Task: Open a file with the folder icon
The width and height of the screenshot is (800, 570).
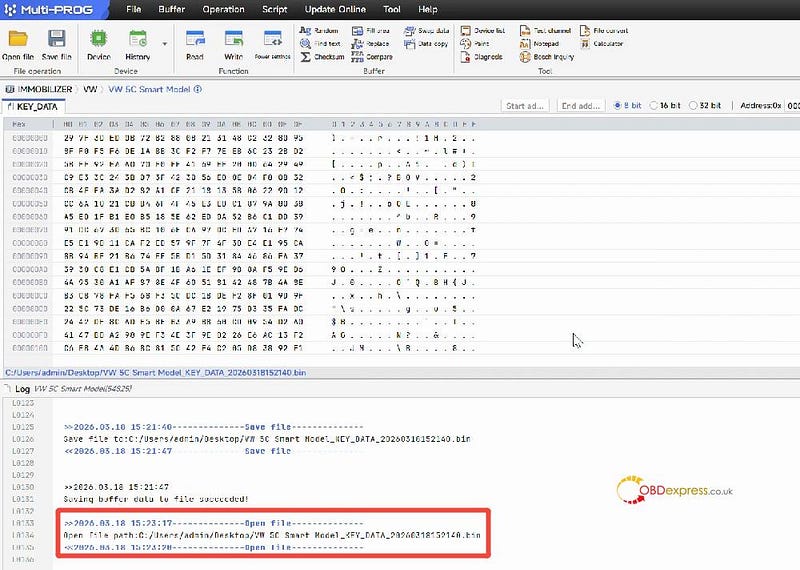Action: tap(18, 44)
